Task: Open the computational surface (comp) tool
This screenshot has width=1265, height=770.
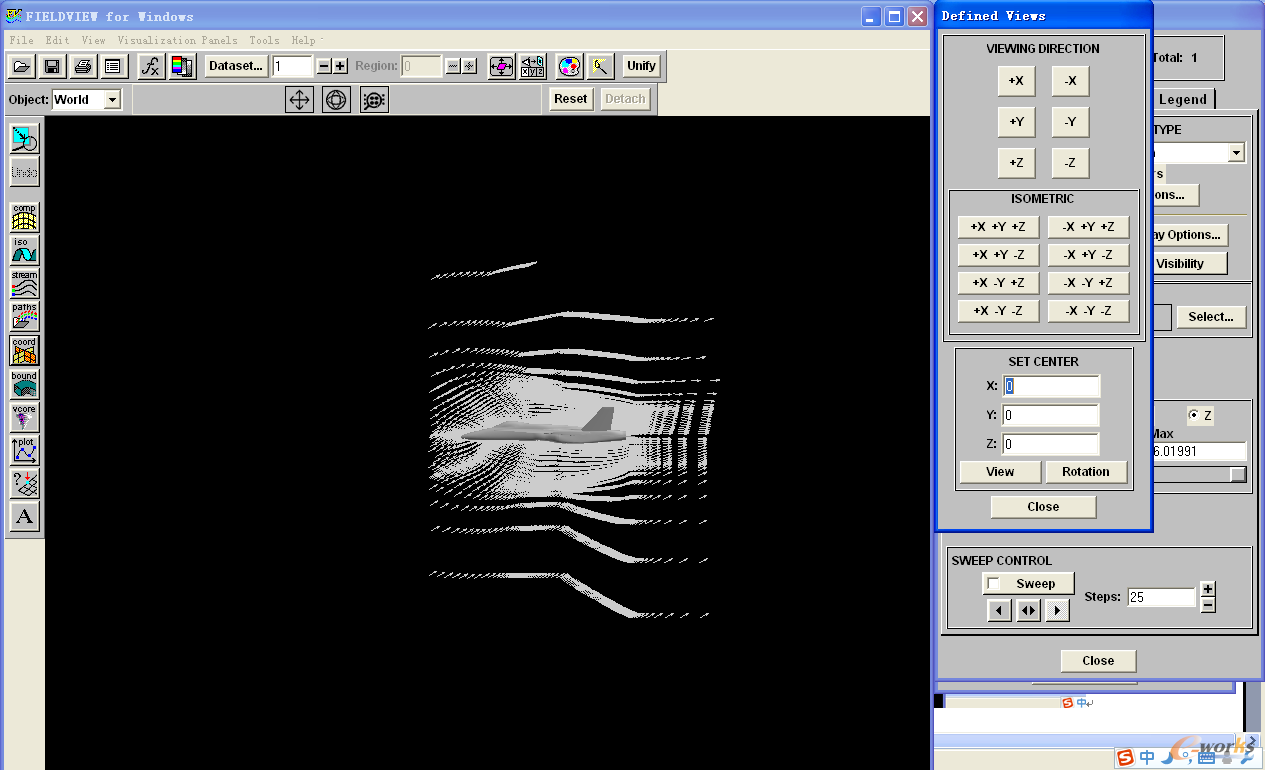Action: point(24,217)
